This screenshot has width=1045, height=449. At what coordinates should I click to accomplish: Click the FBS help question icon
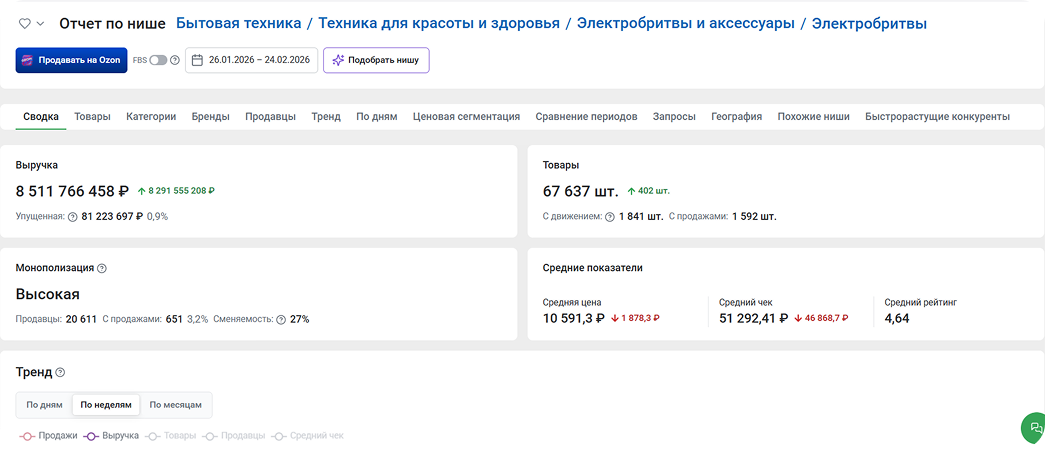click(x=175, y=60)
